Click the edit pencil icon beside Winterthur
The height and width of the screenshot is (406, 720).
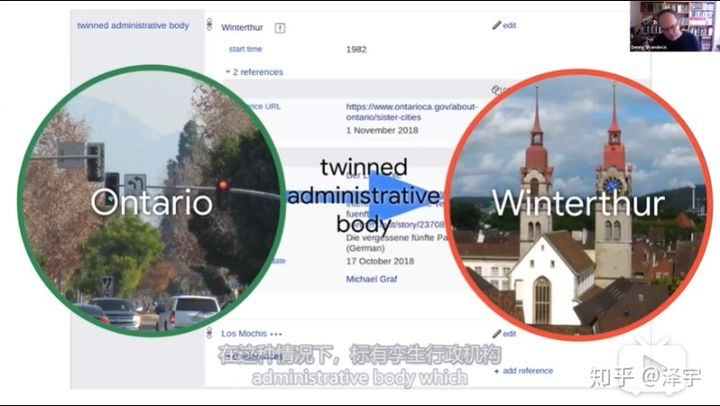[x=497, y=25]
